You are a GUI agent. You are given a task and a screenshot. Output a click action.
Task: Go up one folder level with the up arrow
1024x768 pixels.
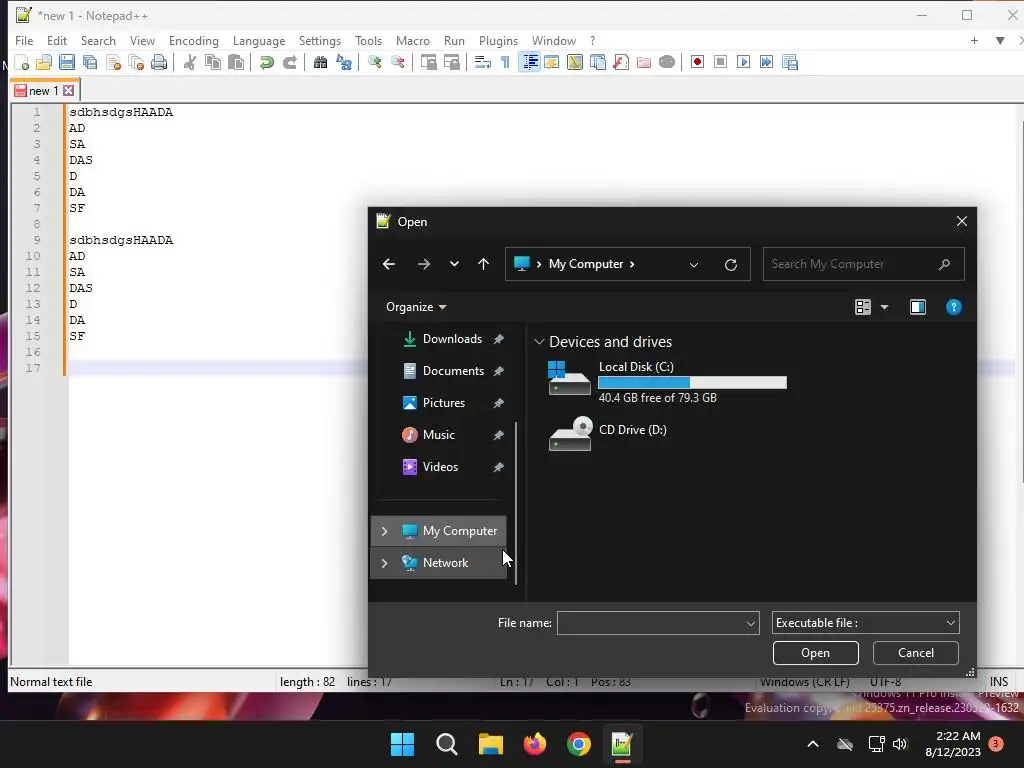pyautogui.click(x=483, y=264)
